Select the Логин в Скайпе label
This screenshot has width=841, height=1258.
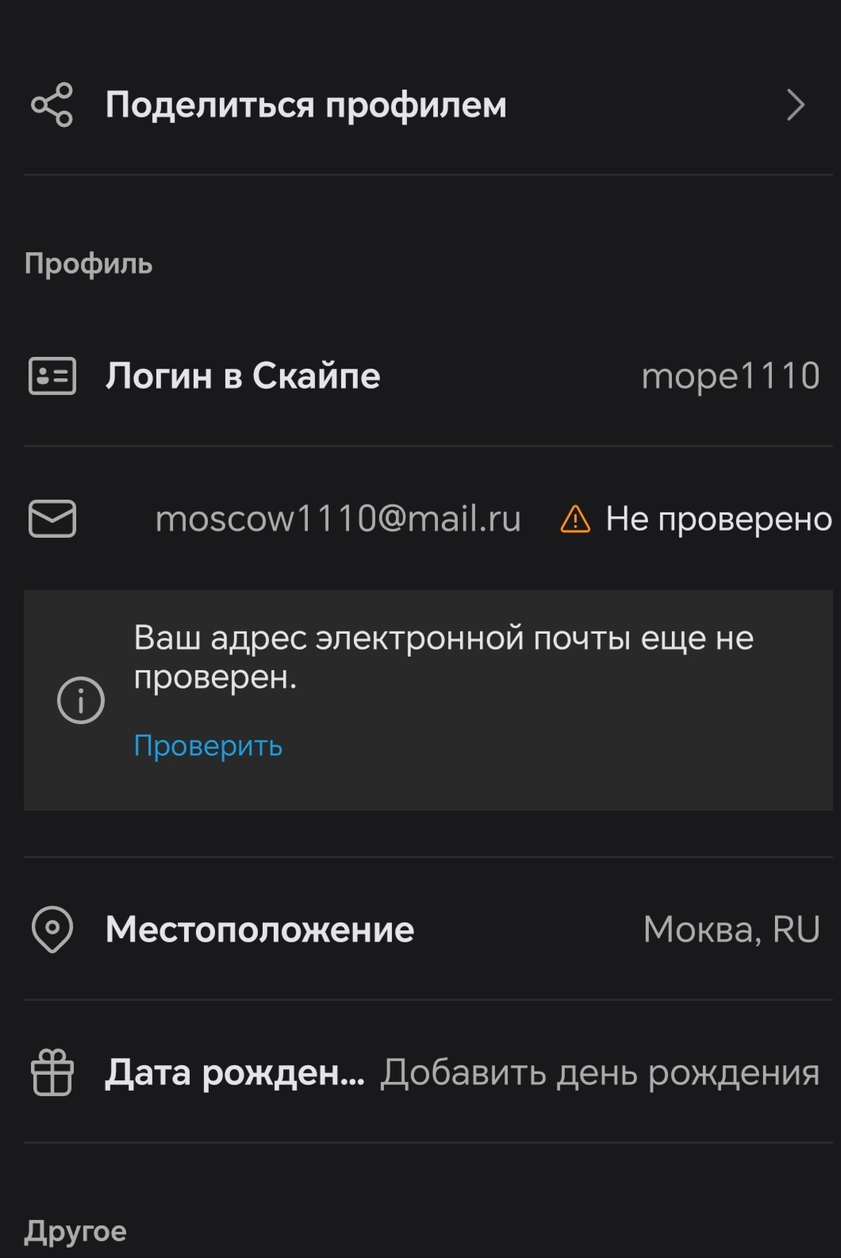coord(243,376)
